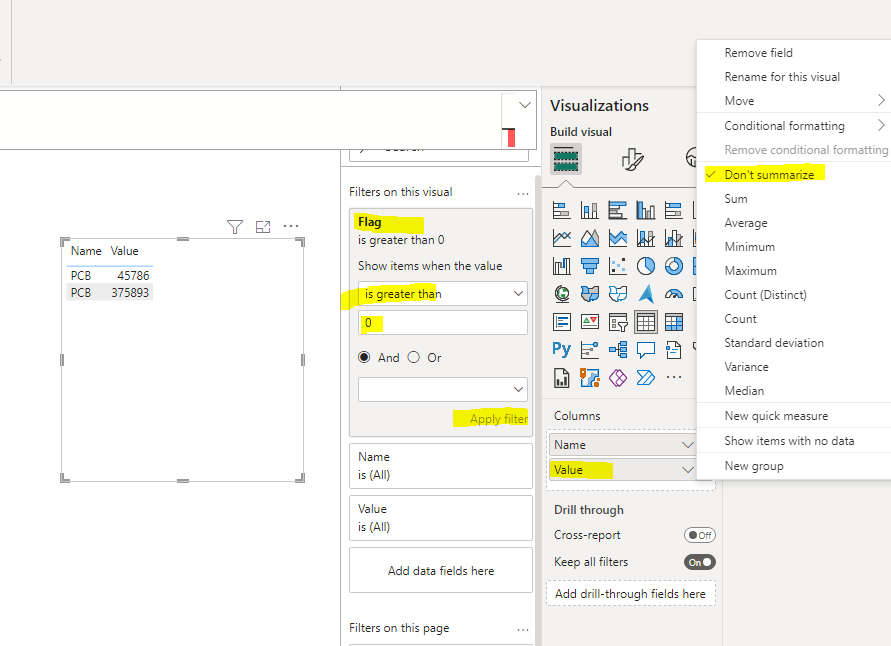Select the stacked bar chart visual

click(x=561, y=210)
